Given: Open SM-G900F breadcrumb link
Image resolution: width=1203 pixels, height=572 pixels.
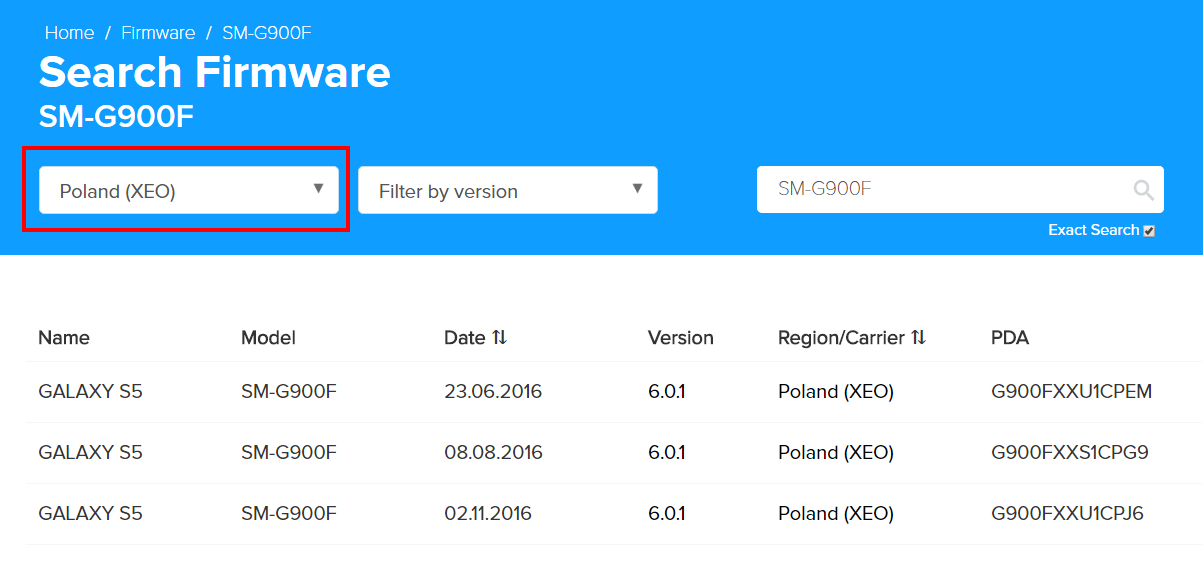Looking at the screenshot, I should [267, 33].
